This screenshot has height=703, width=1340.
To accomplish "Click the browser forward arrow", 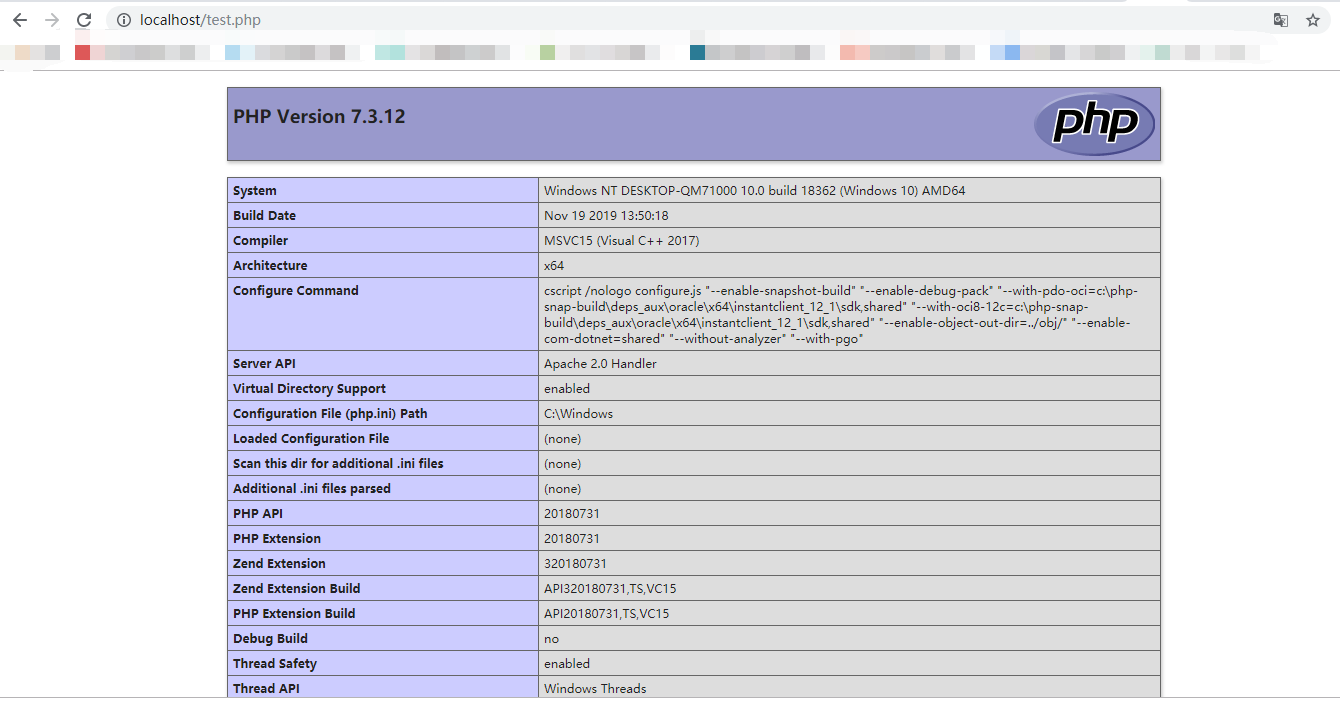I will [x=52, y=20].
